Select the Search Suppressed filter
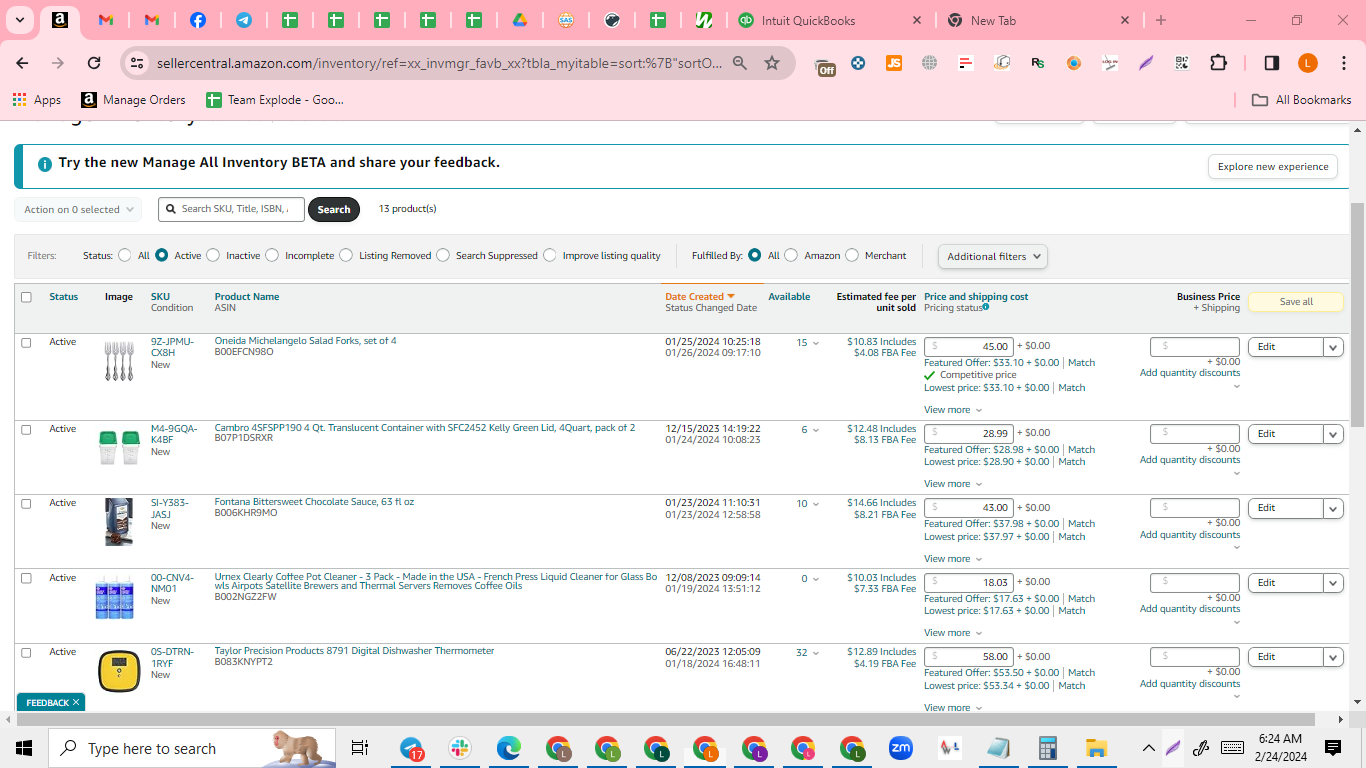The width and height of the screenshot is (1366, 768). tap(443, 255)
